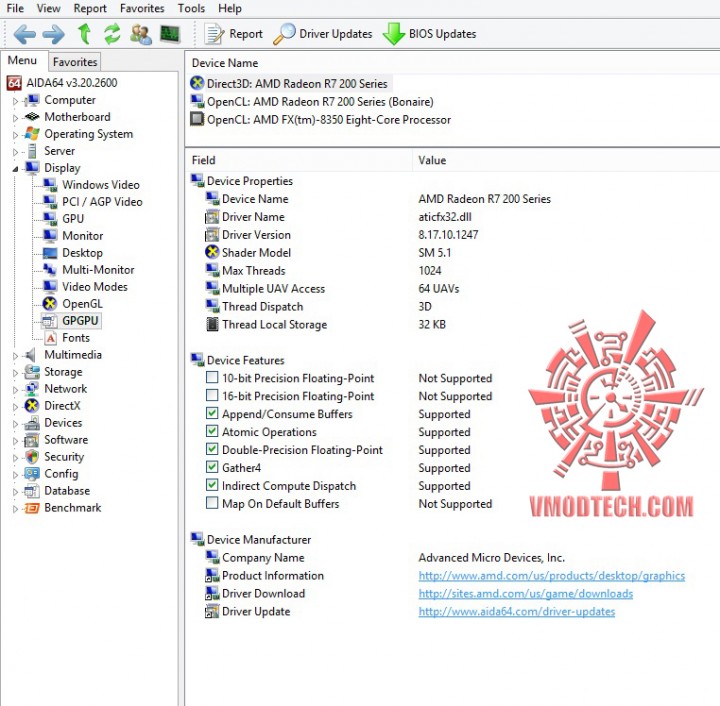Select the Database category icon

click(32, 491)
